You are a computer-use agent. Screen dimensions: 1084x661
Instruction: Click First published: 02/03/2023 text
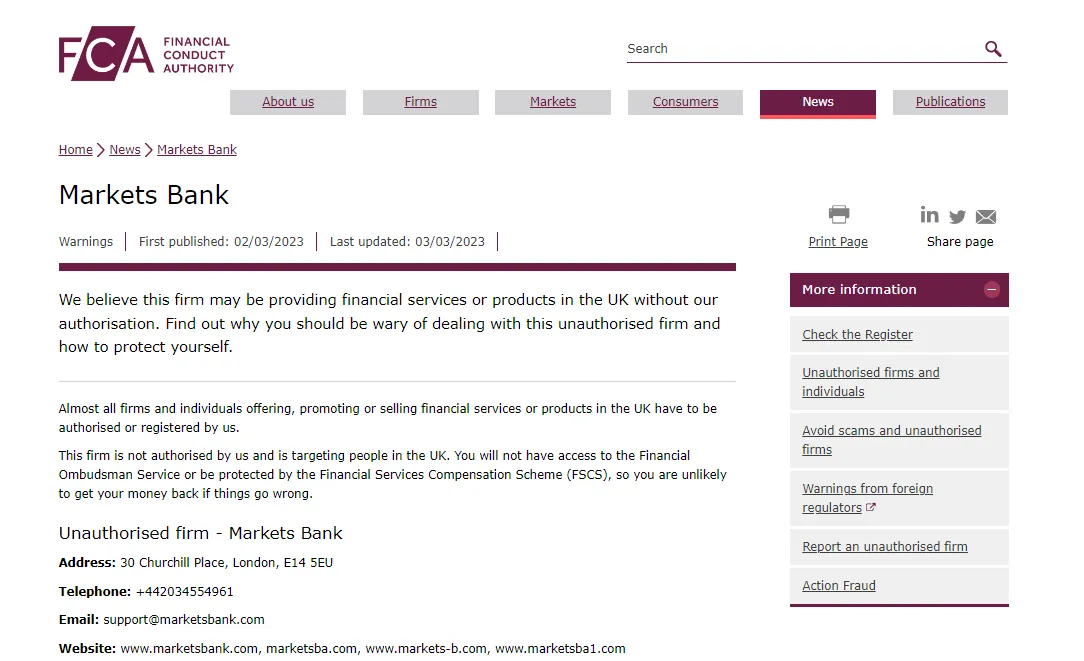[221, 241]
